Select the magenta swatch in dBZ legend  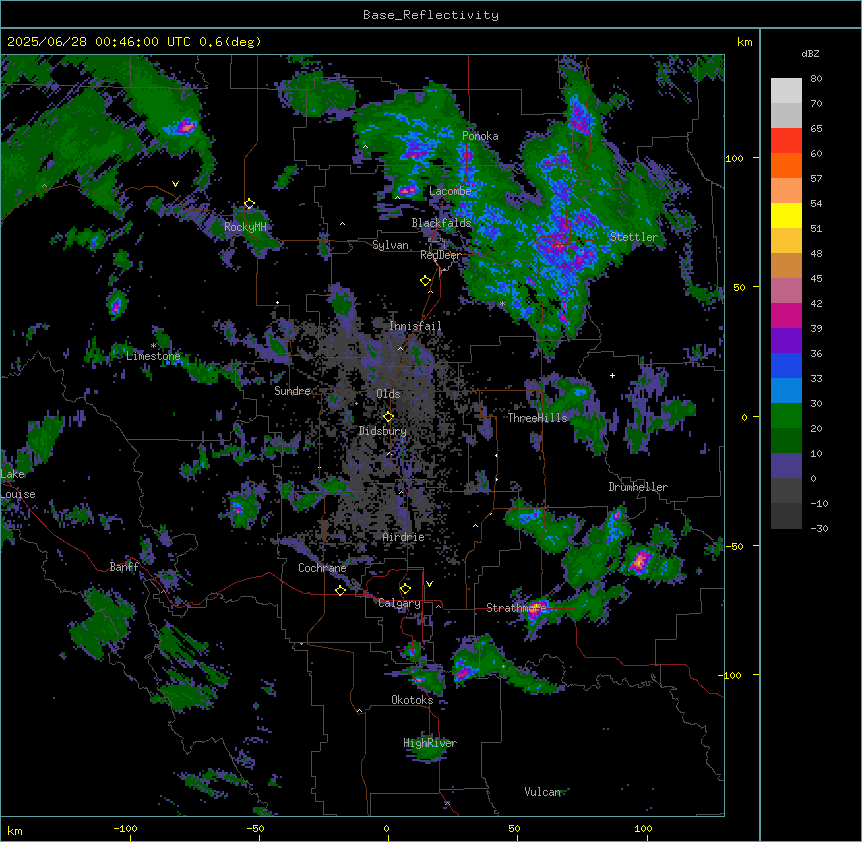pyautogui.click(x=786, y=315)
